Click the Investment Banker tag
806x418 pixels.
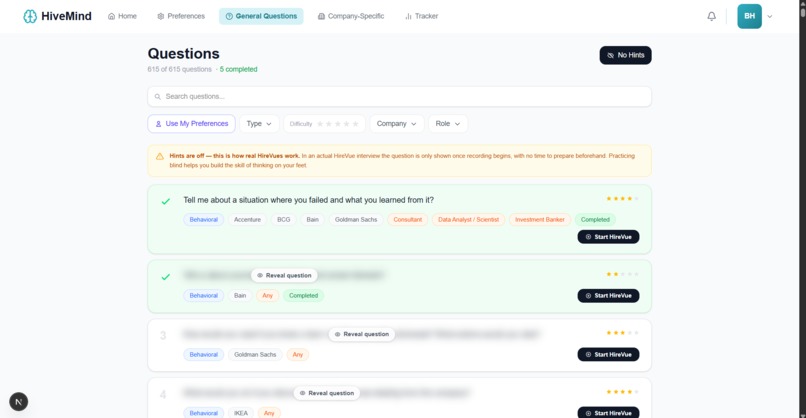pyautogui.click(x=540, y=220)
